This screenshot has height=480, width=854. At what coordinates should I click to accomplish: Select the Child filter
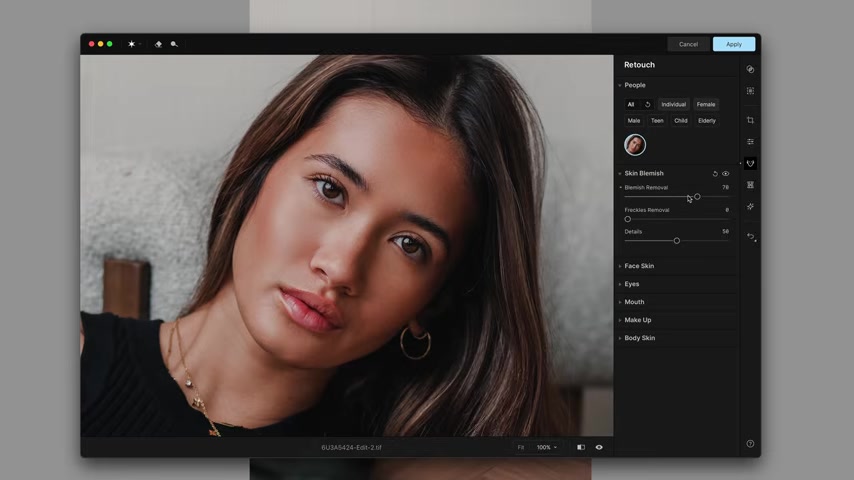(x=680, y=121)
